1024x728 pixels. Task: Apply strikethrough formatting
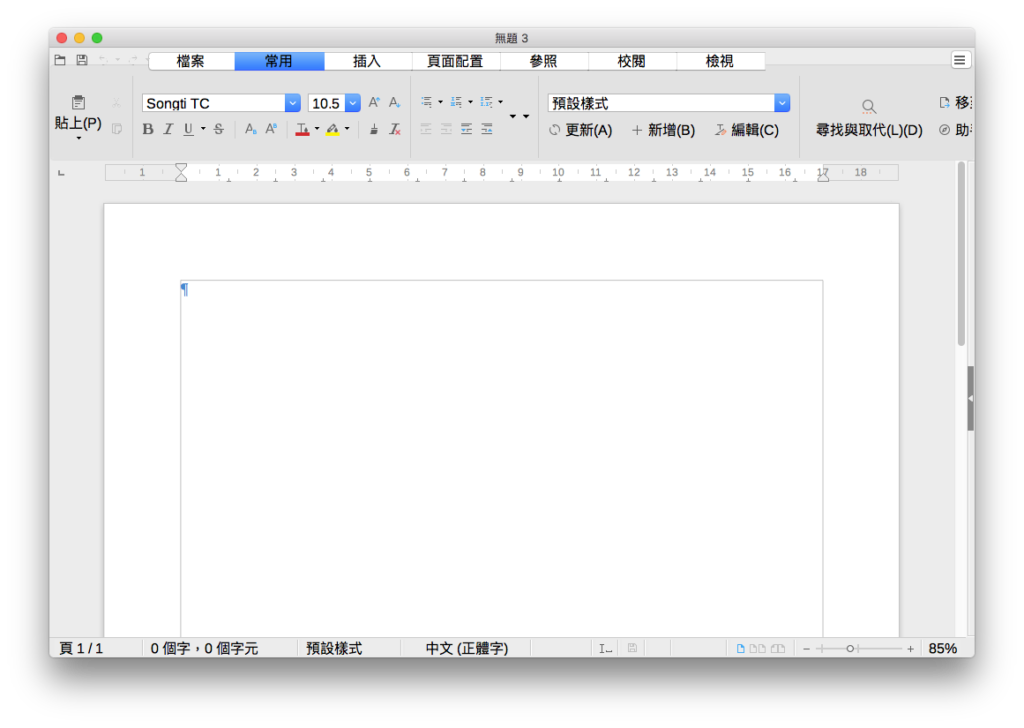tap(219, 129)
